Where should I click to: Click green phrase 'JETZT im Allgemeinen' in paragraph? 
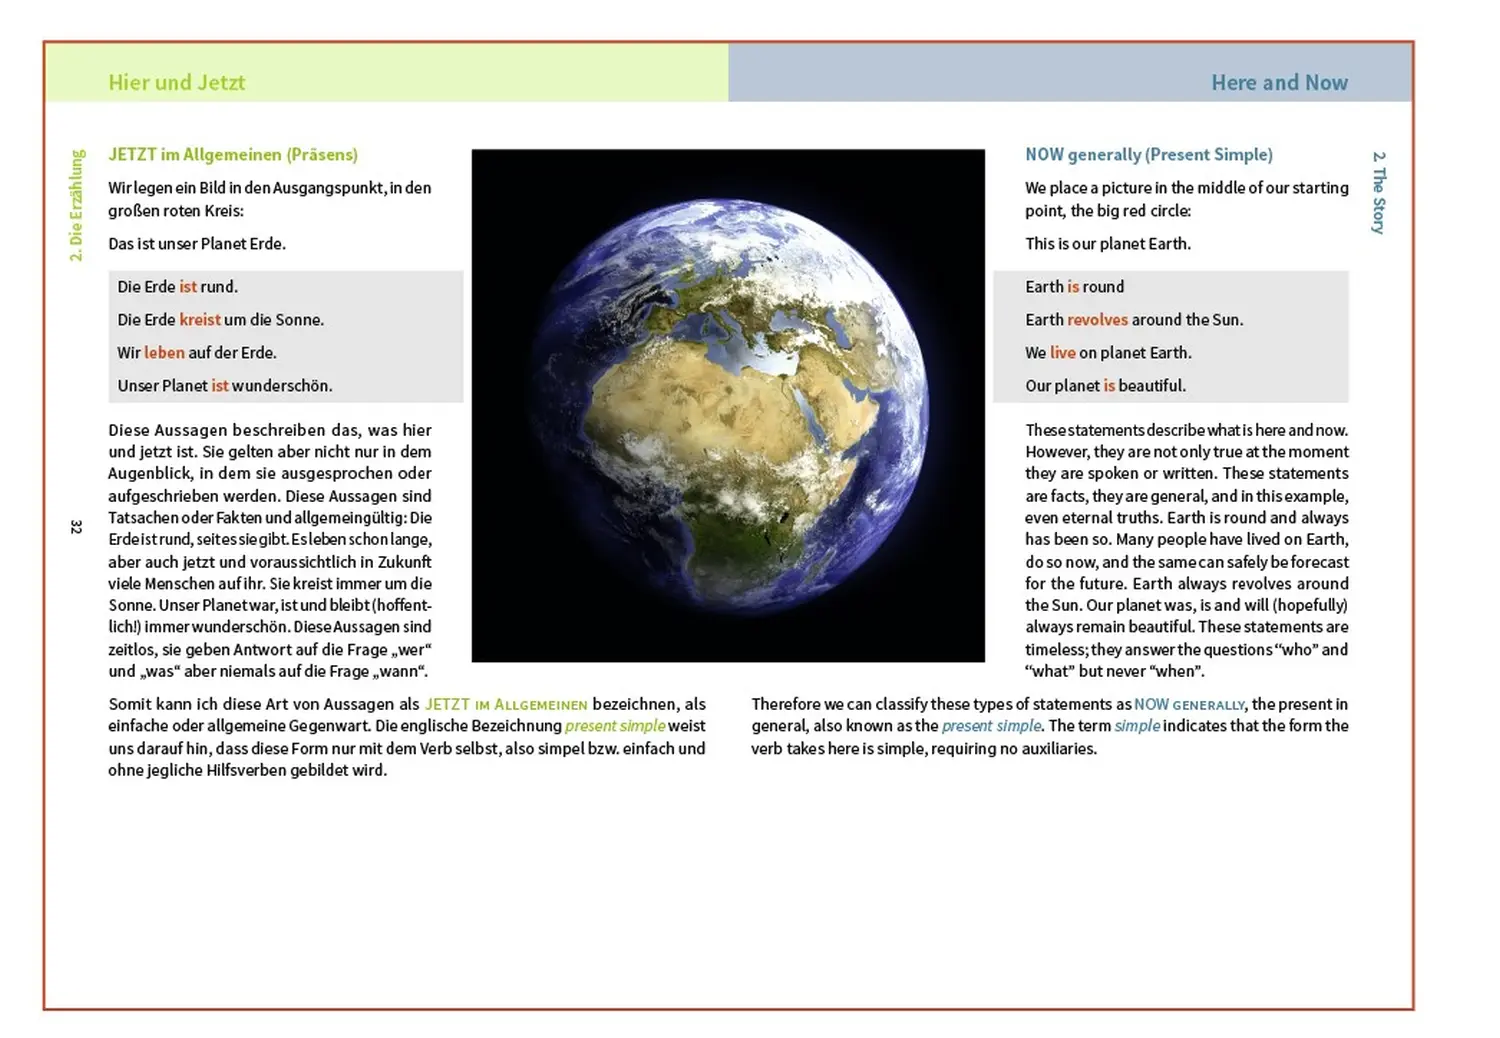coord(506,704)
